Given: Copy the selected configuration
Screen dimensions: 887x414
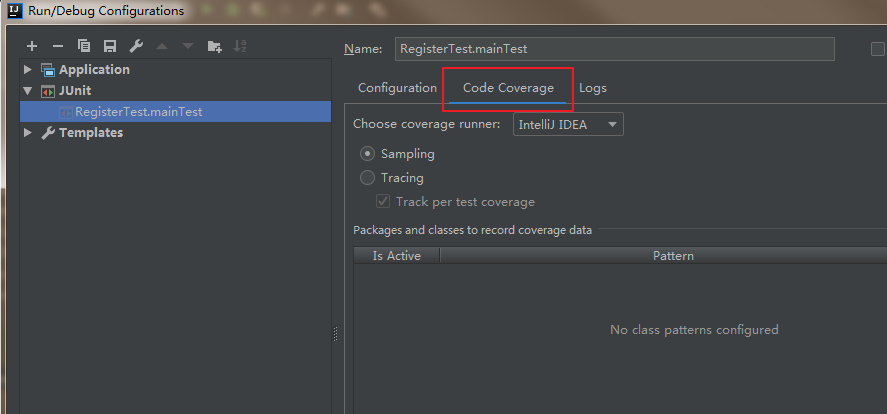Looking at the screenshot, I should pos(84,46).
